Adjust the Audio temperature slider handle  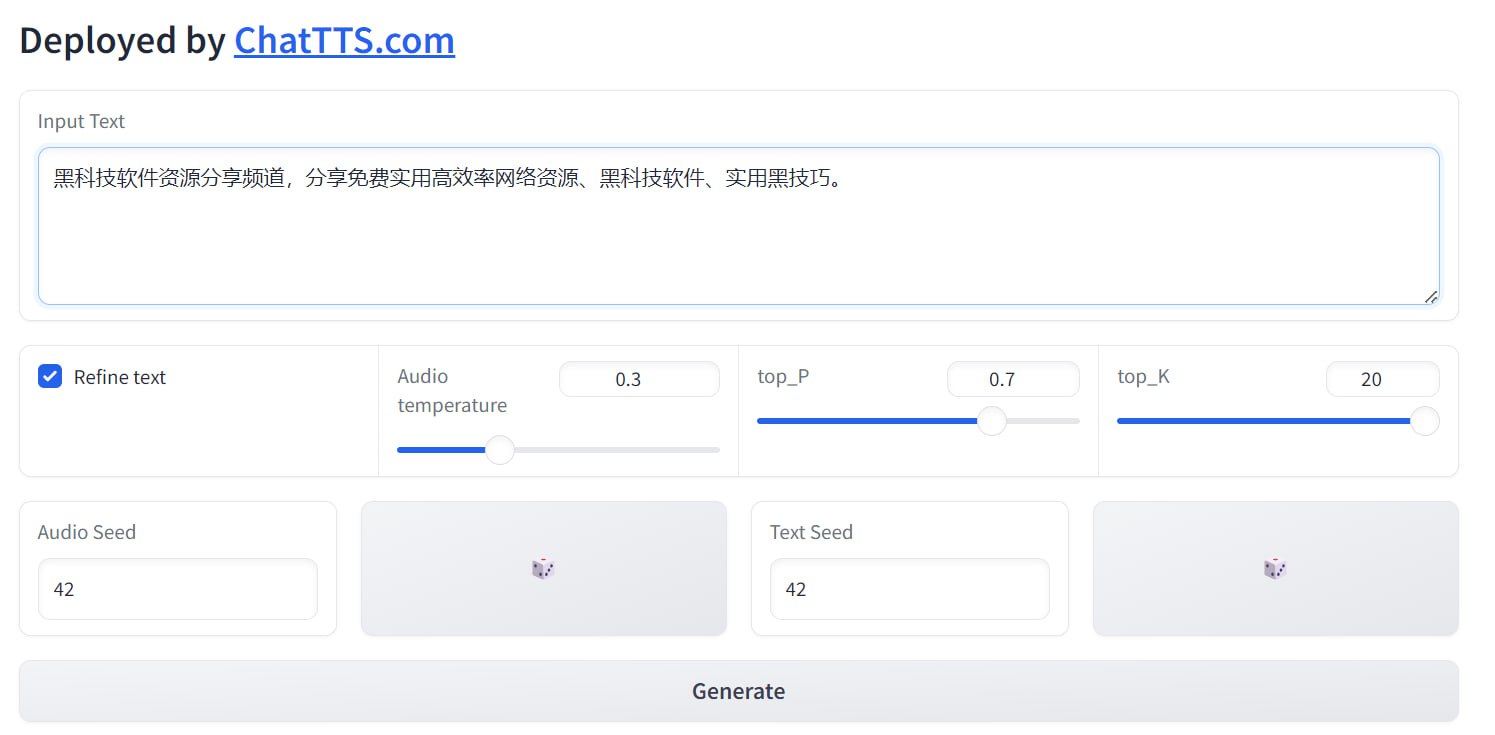(x=499, y=450)
